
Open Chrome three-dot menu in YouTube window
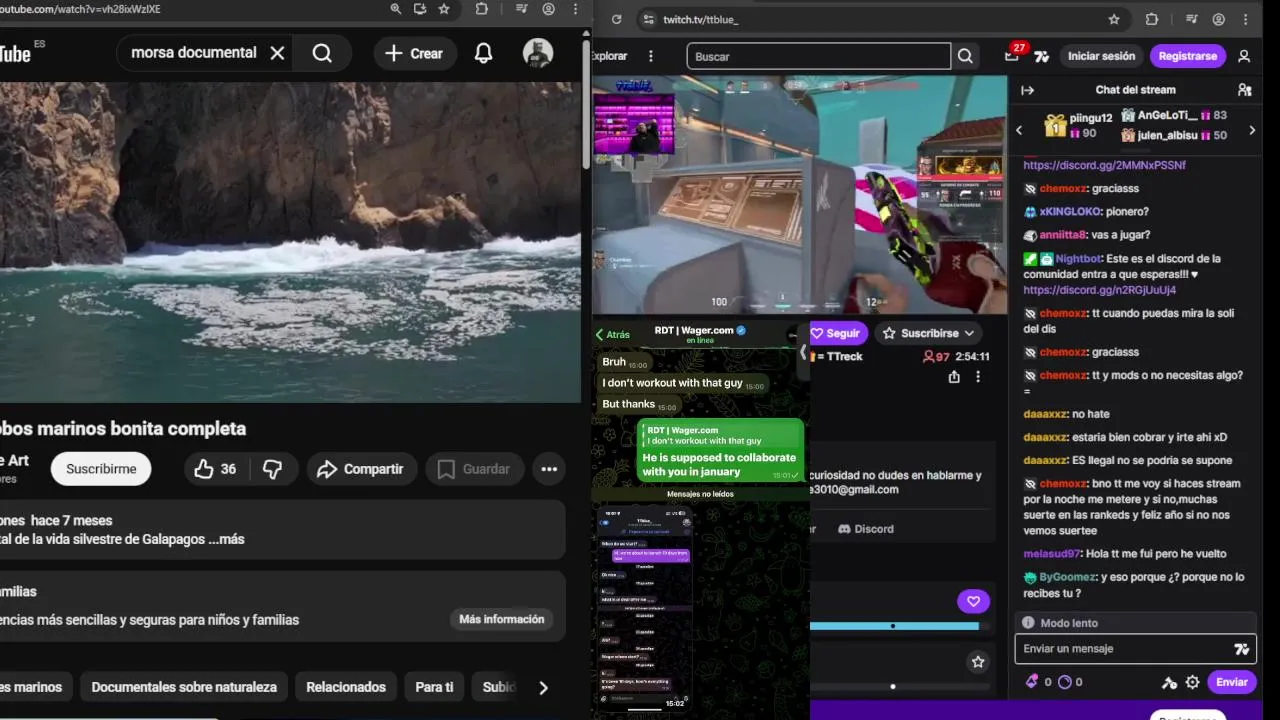coord(576,9)
